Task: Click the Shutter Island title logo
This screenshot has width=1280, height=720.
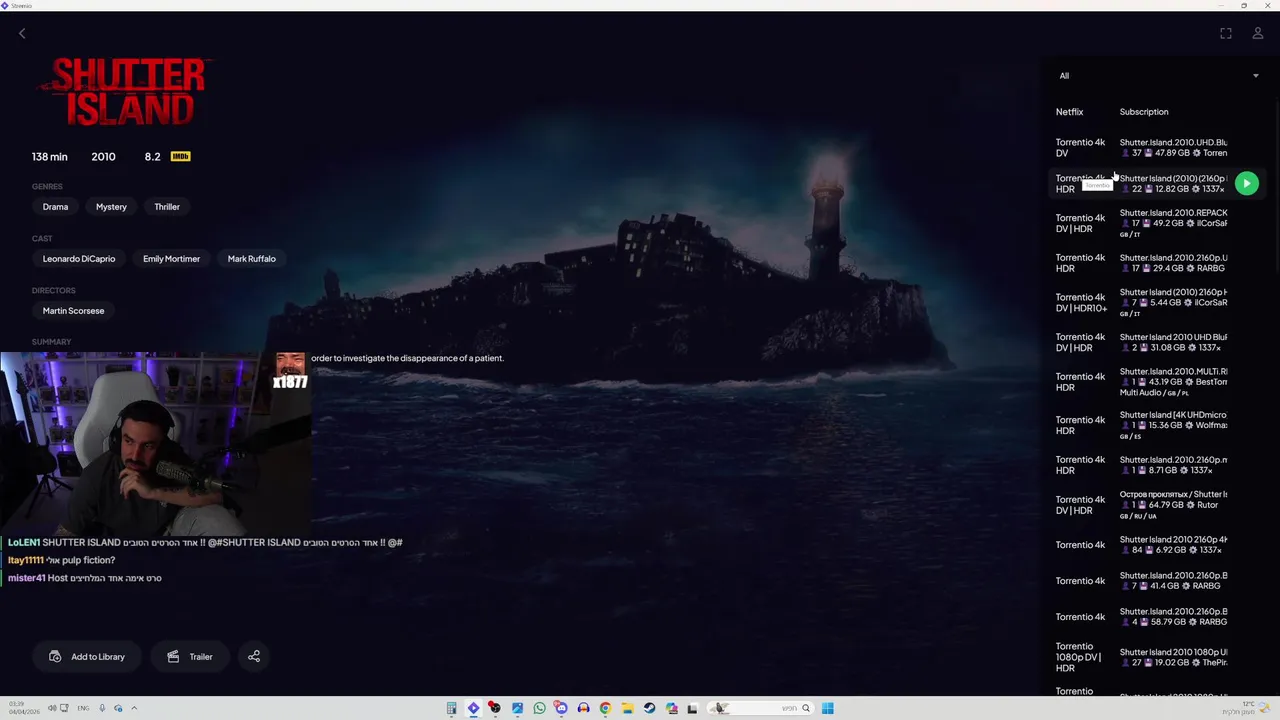Action: (128, 92)
